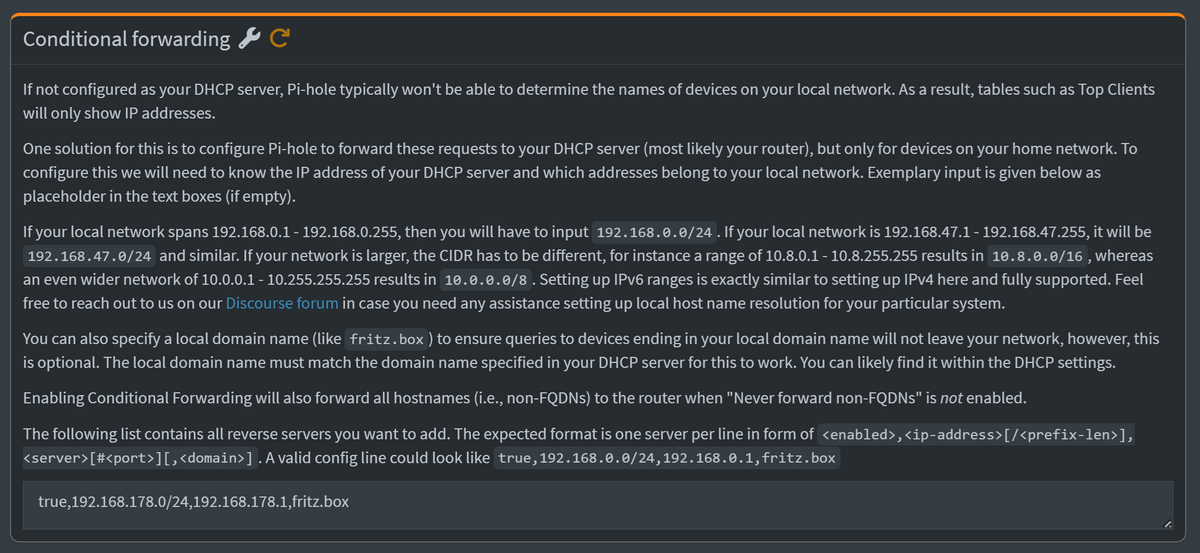Click the text area resize handle
This screenshot has width=1200, height=553.
[1166, 523]
